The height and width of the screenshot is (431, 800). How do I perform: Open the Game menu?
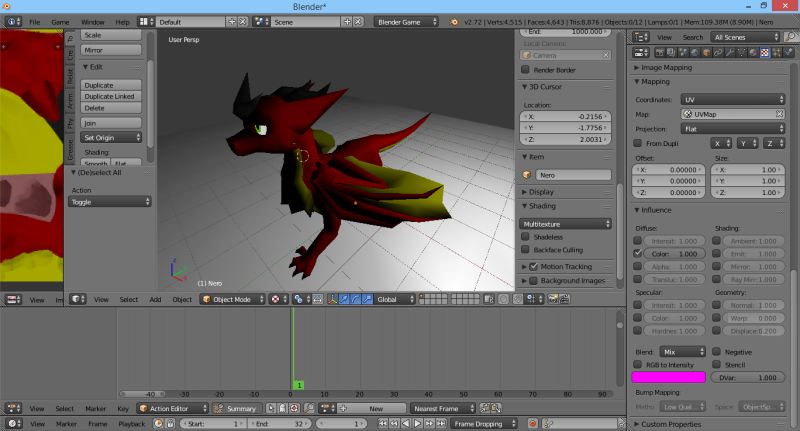[x=60, y=22]
